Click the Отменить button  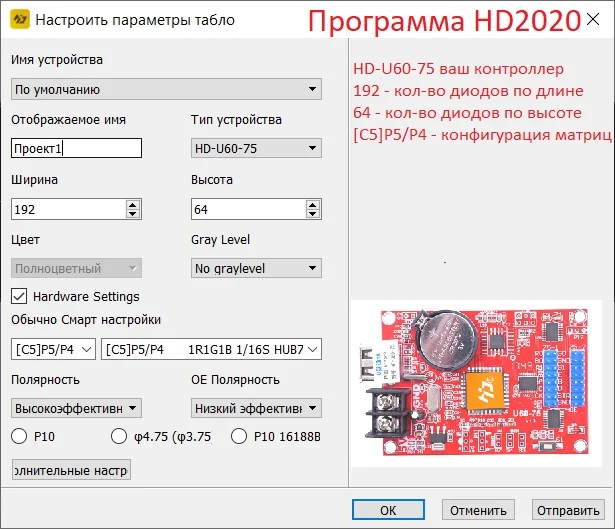(x=478, y=510)
